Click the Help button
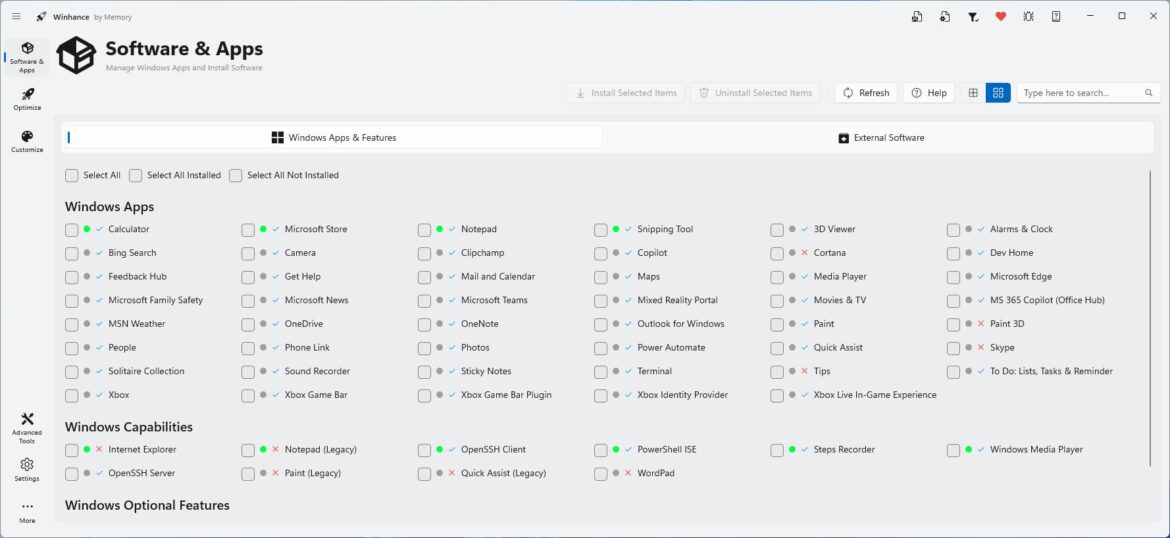 point(929,93)
